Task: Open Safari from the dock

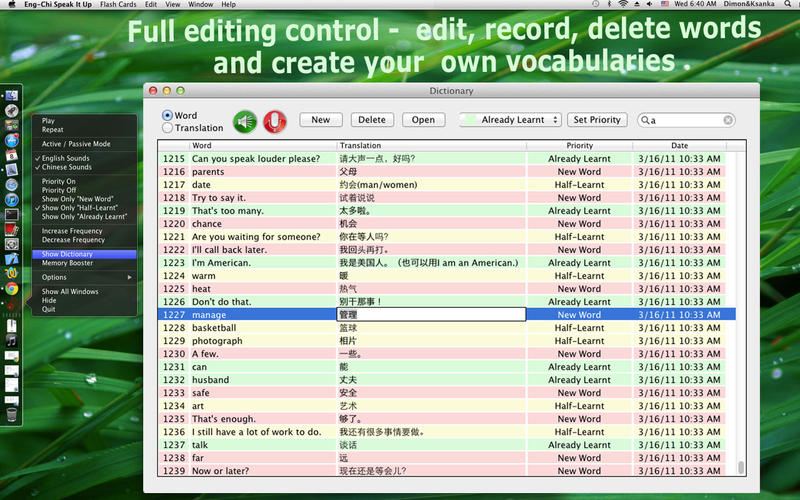Action: pos(11,184)
